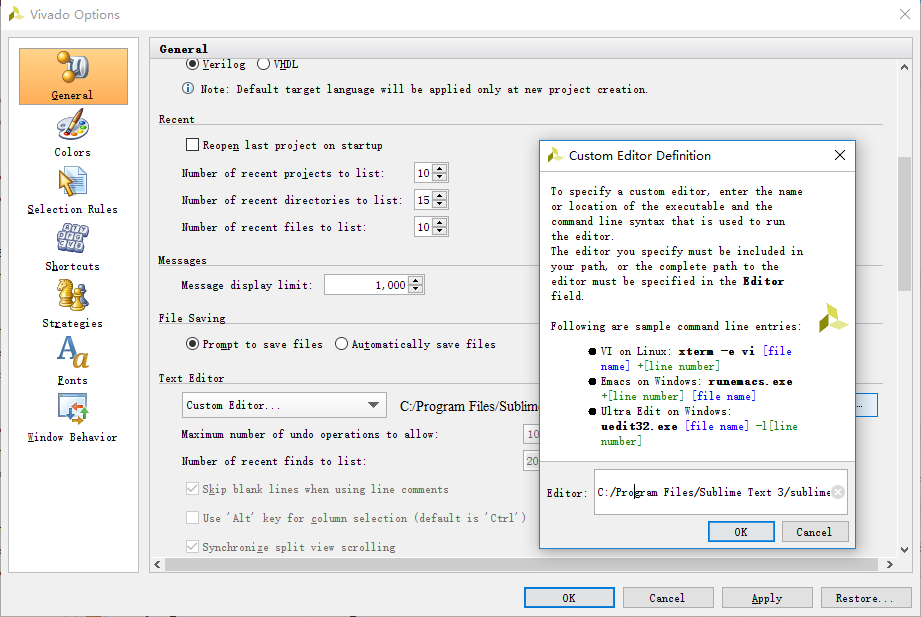Click Cancel at bottom of Vivado Options

click(x=668, y=598)
